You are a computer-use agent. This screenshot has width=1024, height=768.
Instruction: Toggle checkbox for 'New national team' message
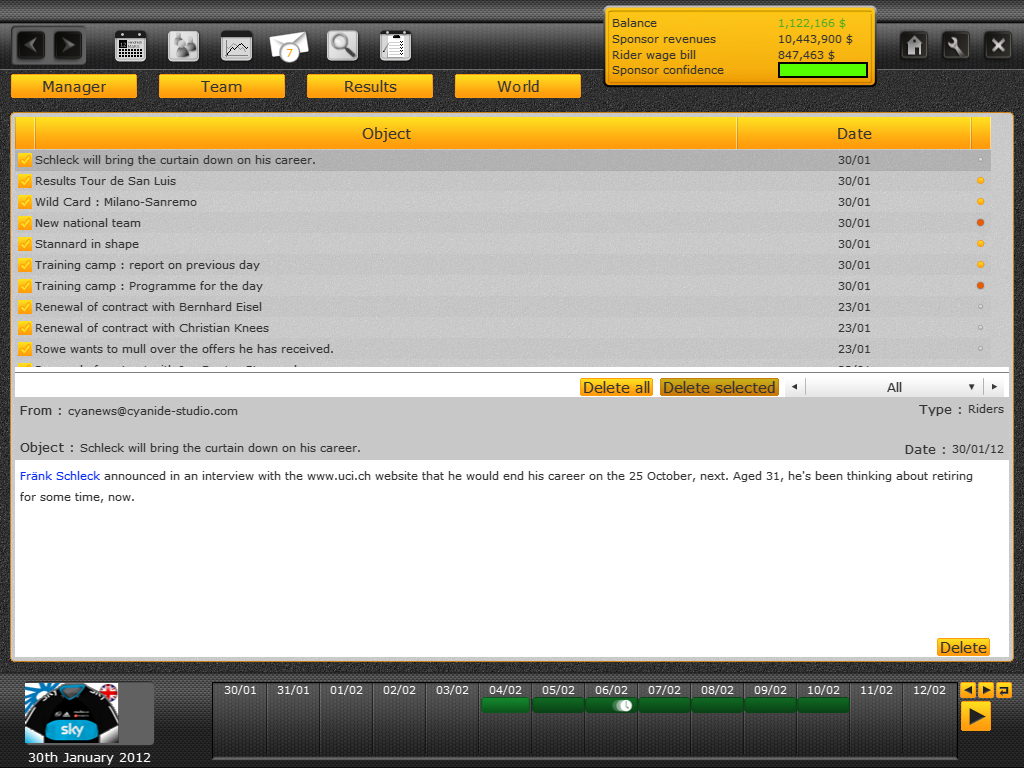pyautogui.click(x=25, y=223)
